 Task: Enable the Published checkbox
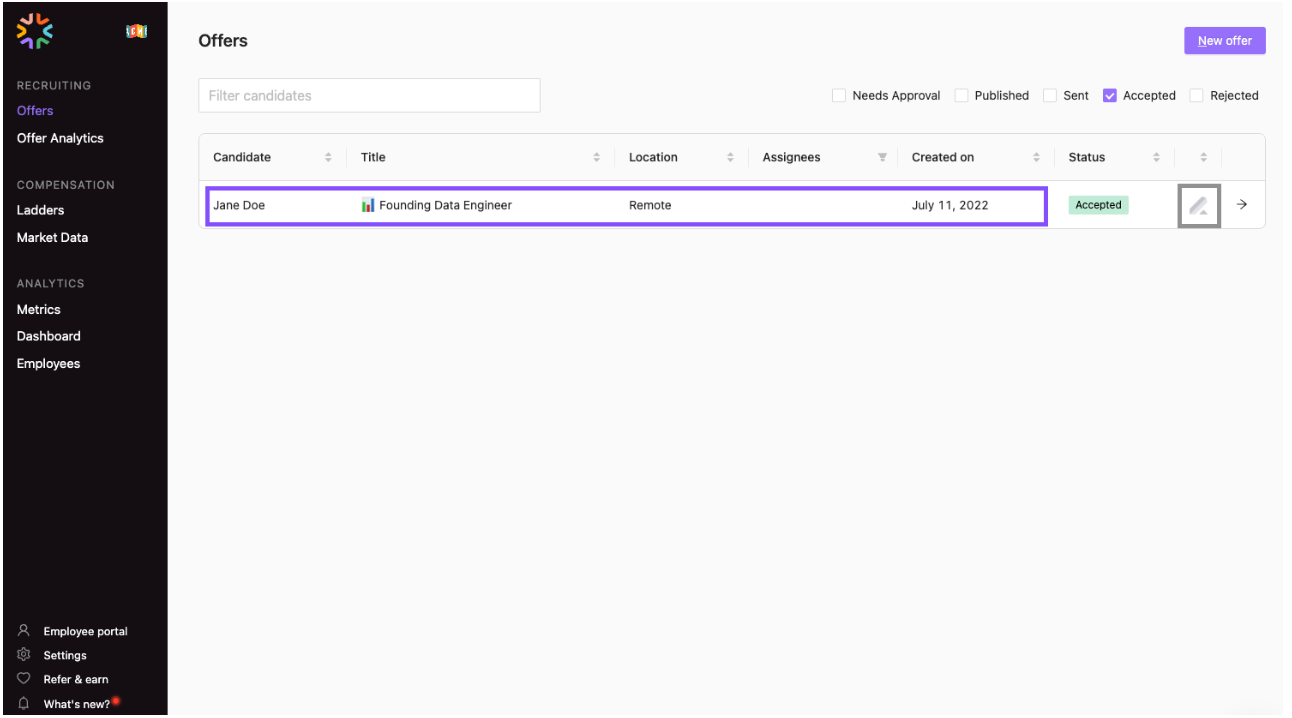pos(961,96)
